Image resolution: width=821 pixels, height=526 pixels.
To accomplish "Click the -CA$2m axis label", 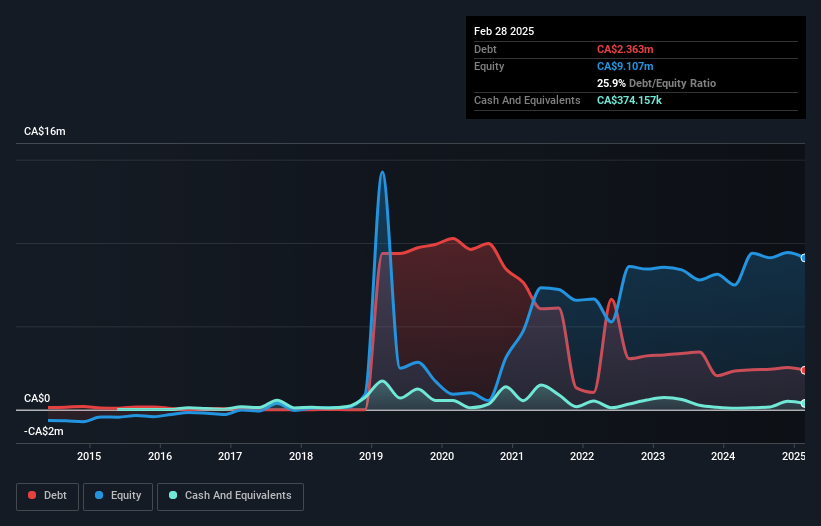I will [x=43, y=431].
